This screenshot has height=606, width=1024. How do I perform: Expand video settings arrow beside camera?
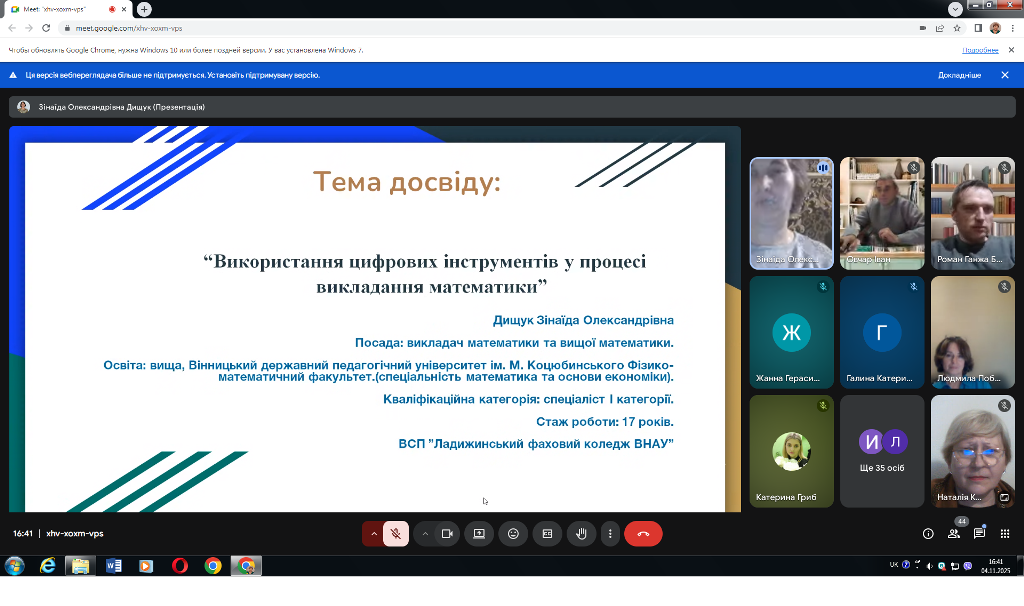425,534
